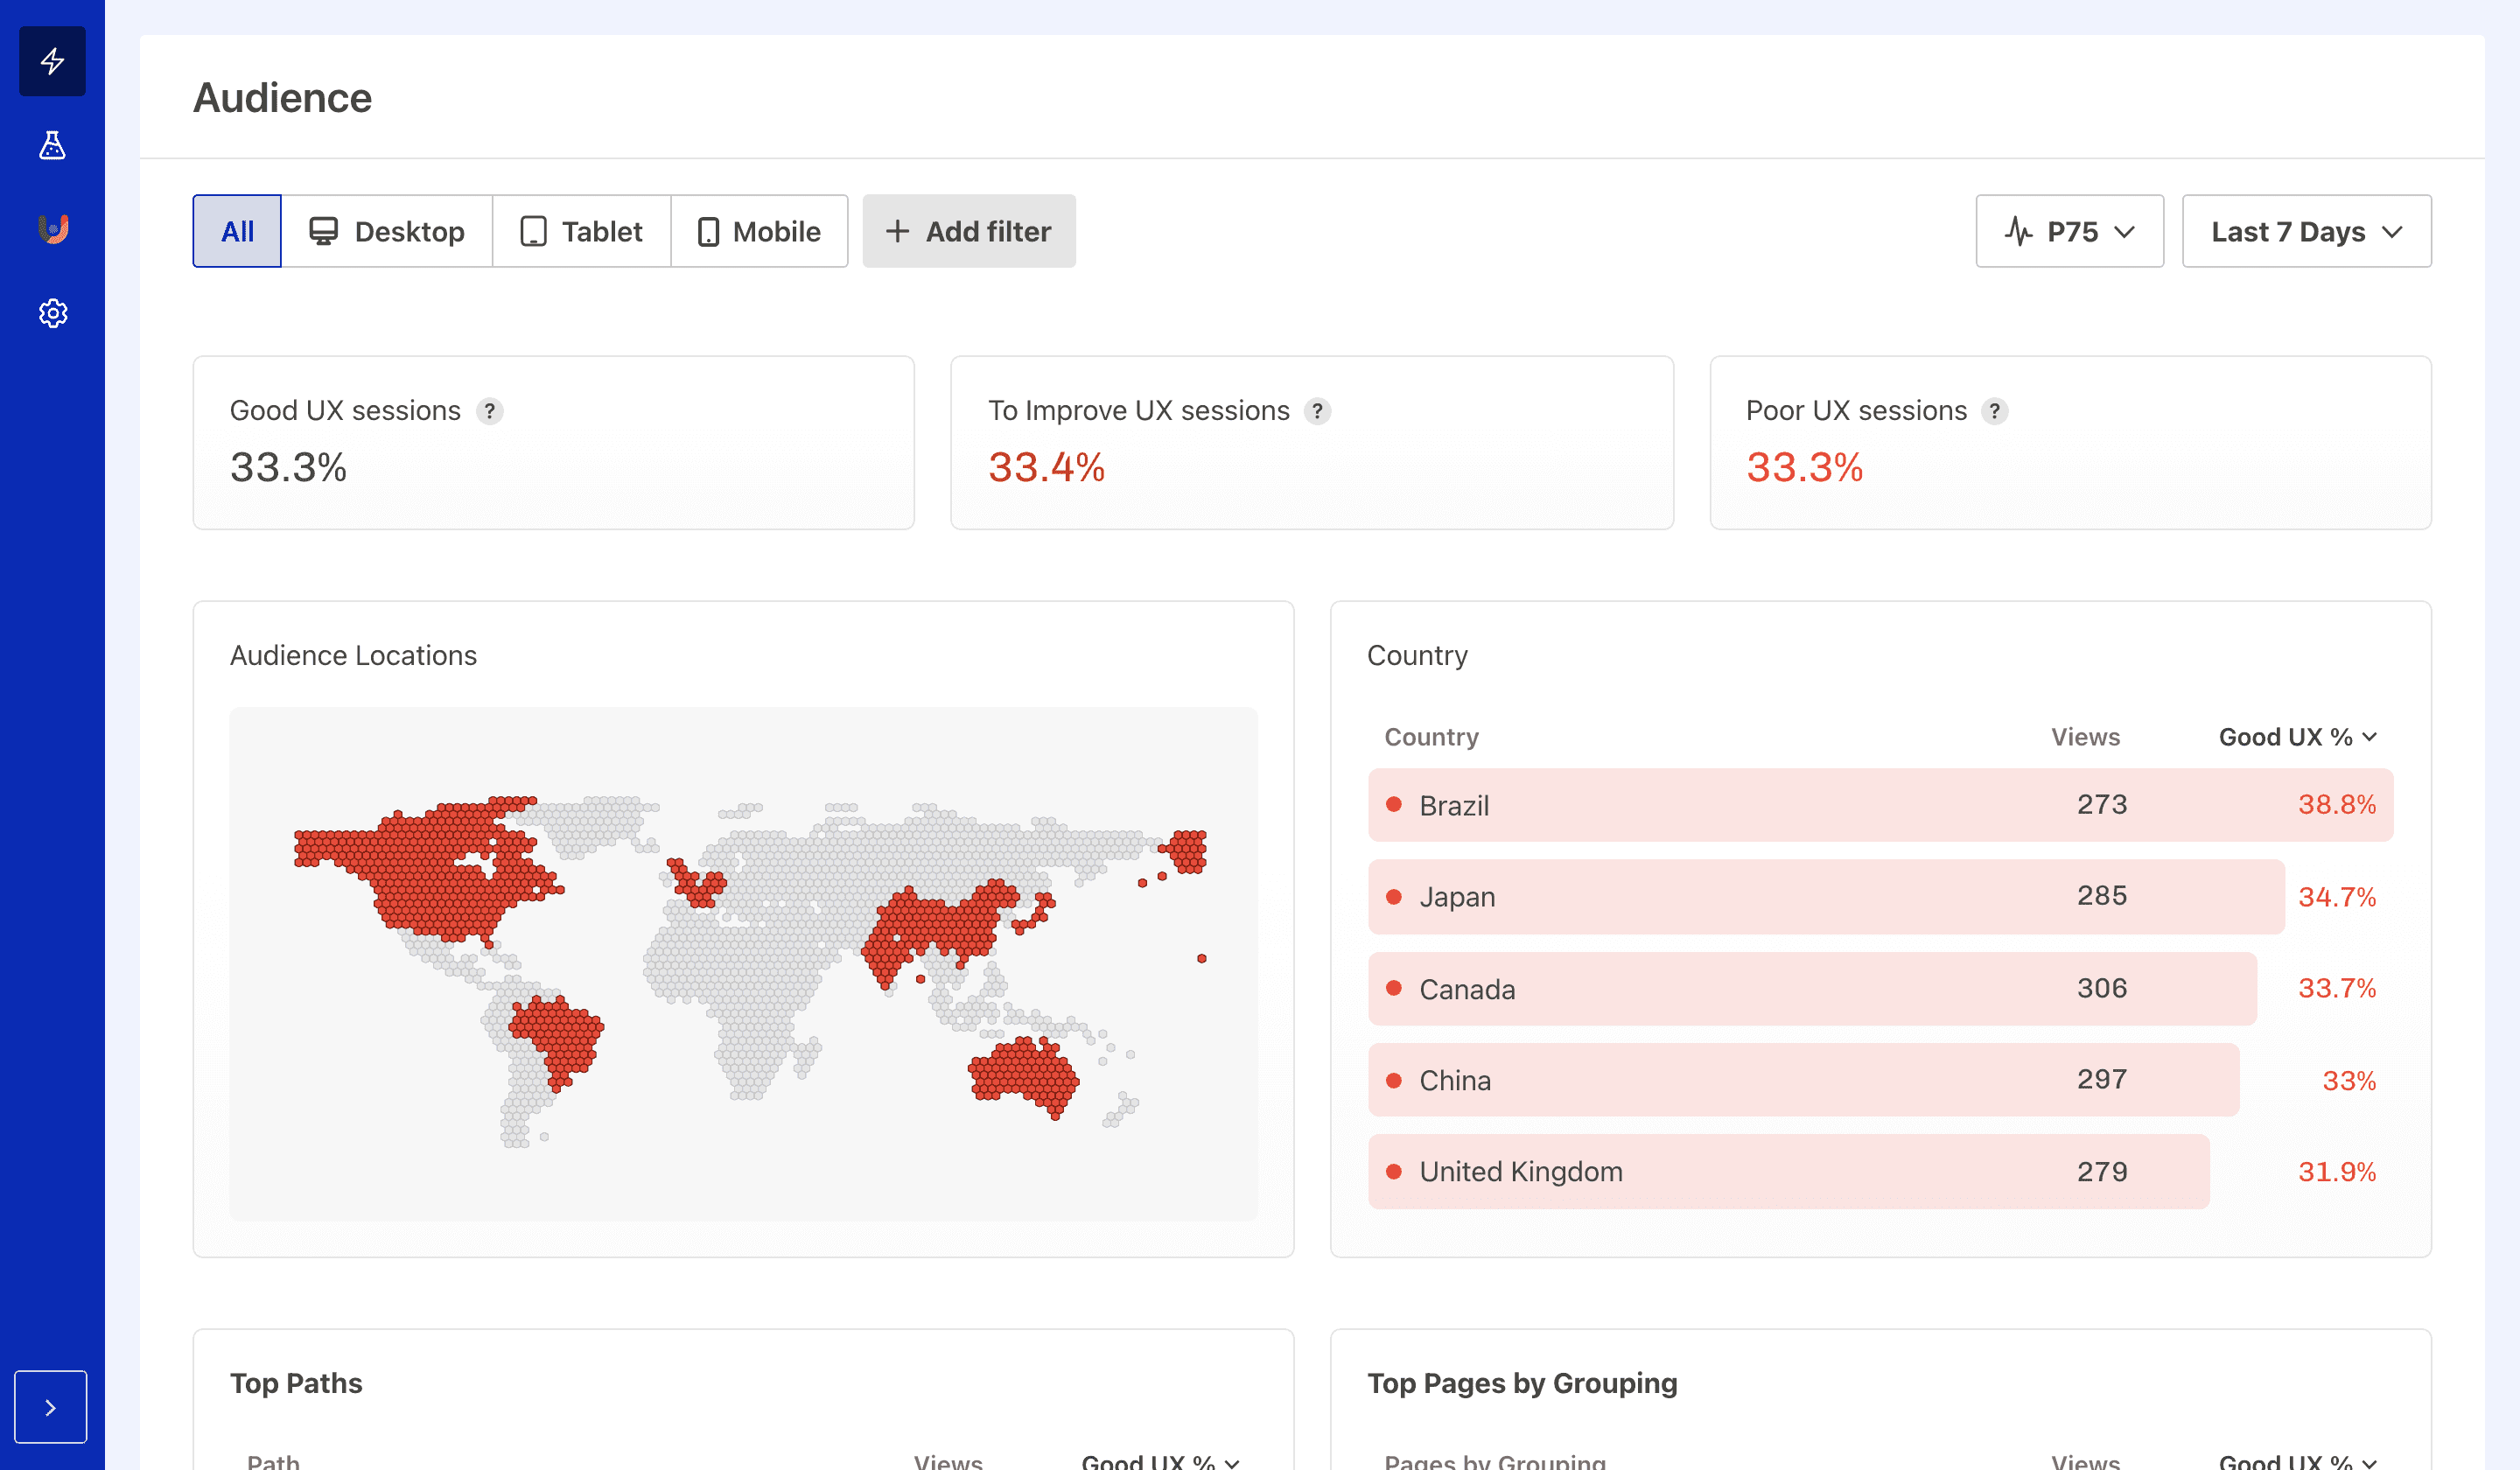Expand the sidebar with the arrow button
Image resolution: width=2520 pixels, height=1470 pixels.
pos(50,1406)
